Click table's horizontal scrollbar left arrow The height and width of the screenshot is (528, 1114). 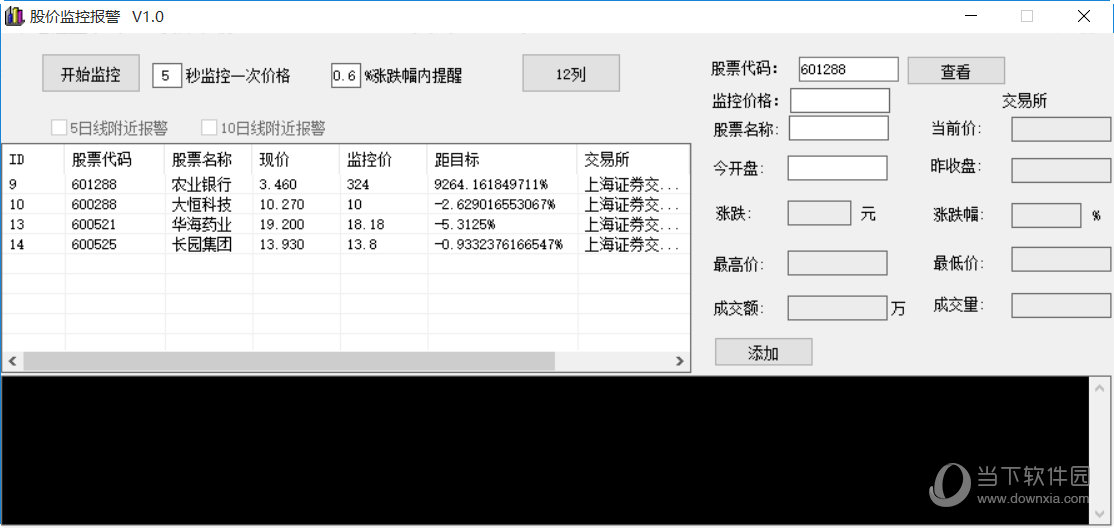(12, 361)
